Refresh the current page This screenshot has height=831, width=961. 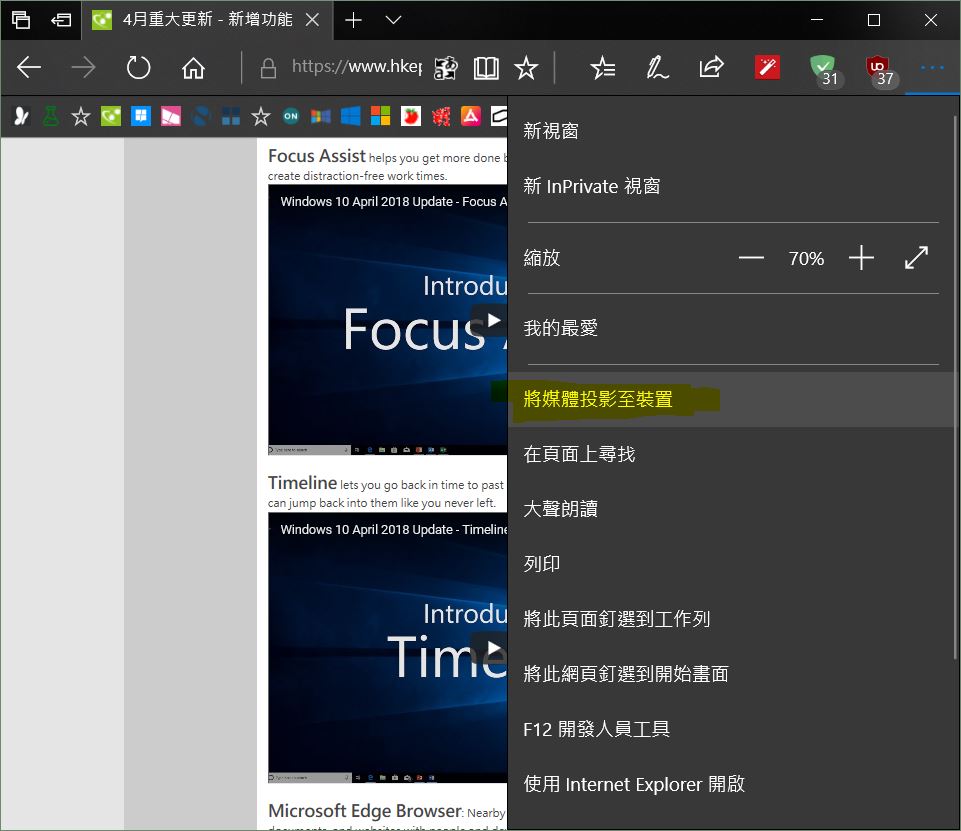[139, 67]
